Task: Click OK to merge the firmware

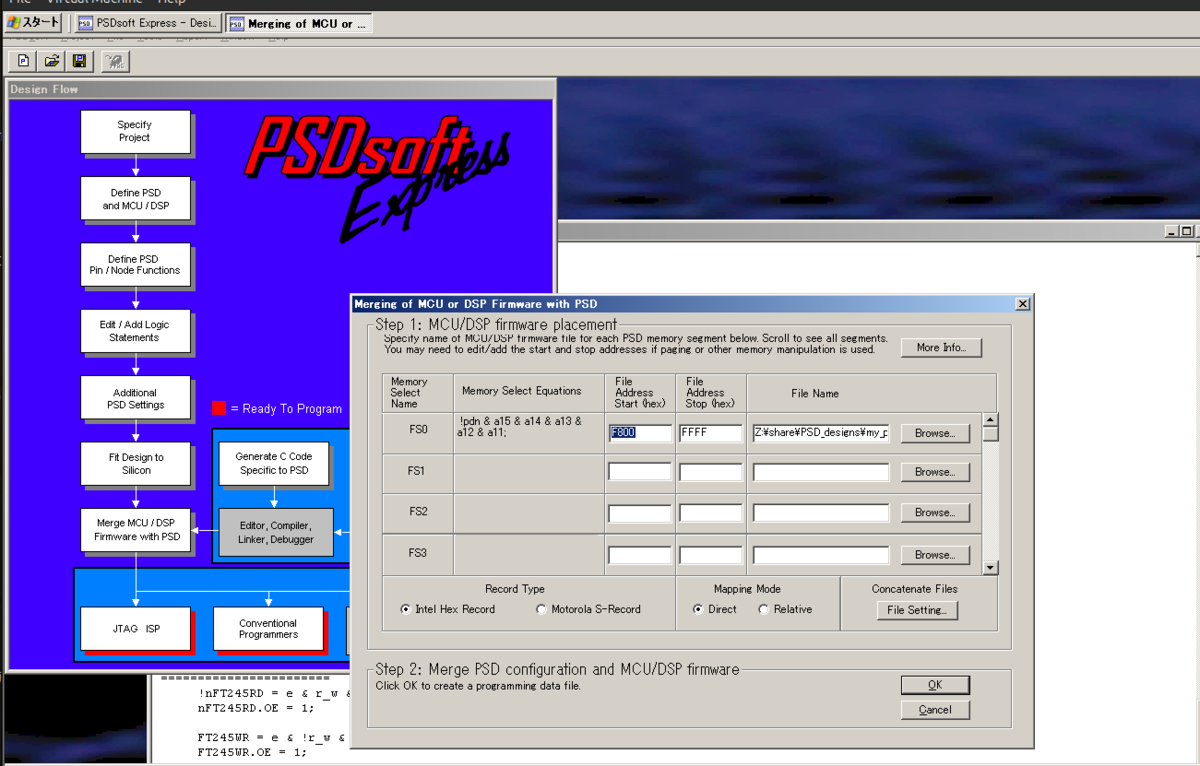Action: [935, 685]
